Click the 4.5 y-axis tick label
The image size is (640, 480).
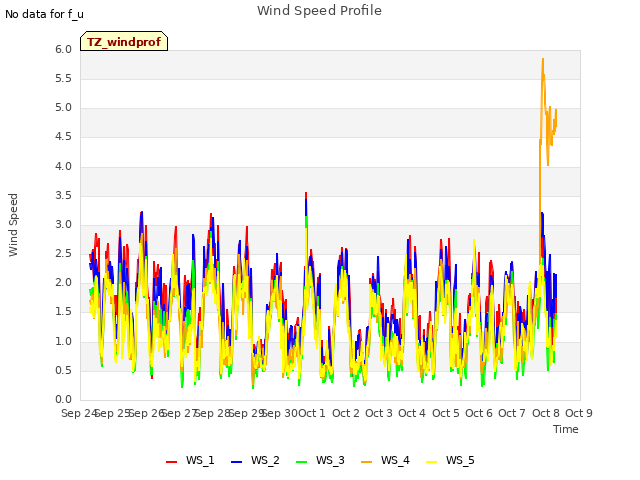point(63,137)
